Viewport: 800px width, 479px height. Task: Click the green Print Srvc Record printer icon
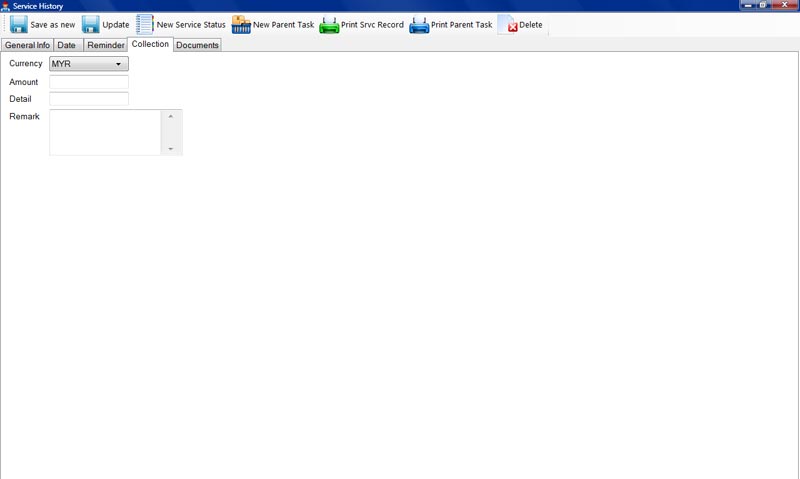[x=329, y=25]
